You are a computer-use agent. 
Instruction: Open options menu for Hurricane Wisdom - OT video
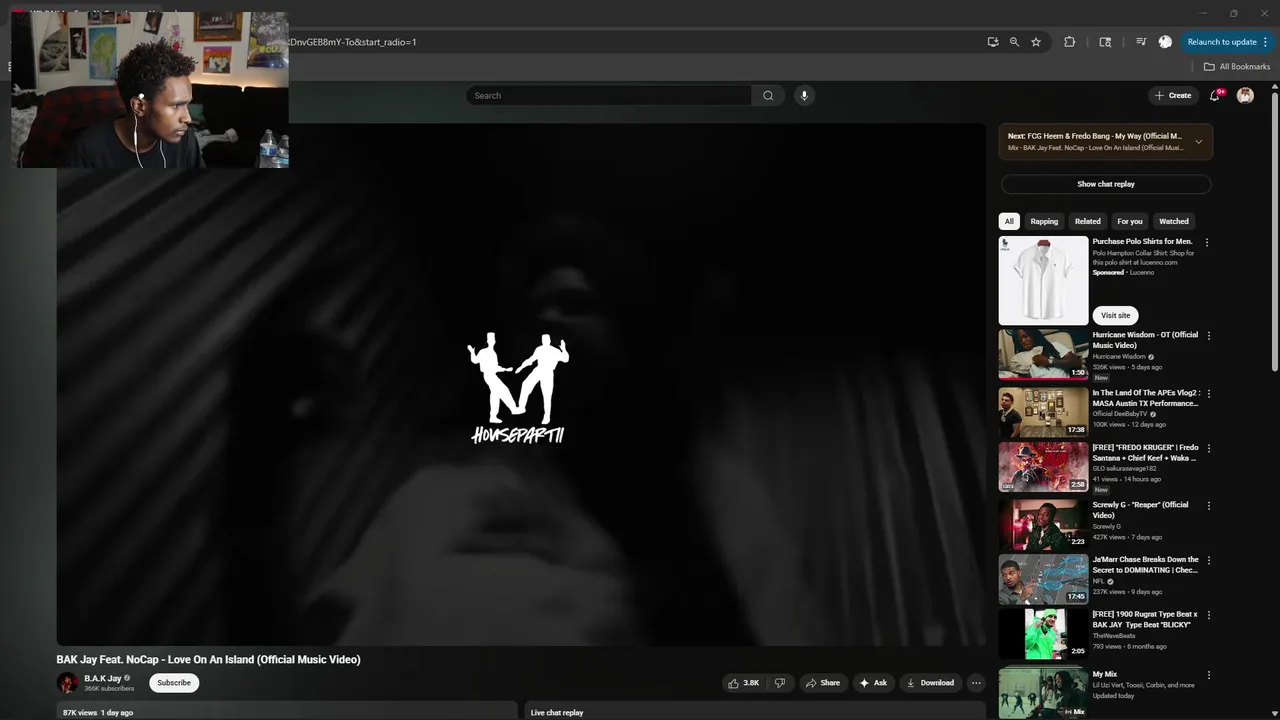(x=1208, y=336)
